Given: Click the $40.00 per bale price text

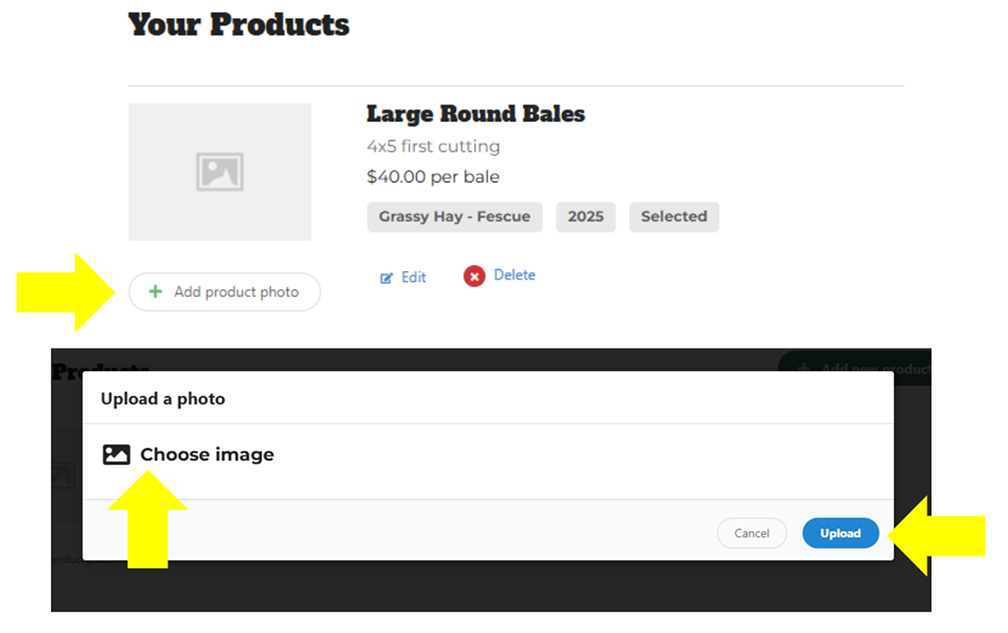Looking at the screenshot, I should (x=433, y=177).
